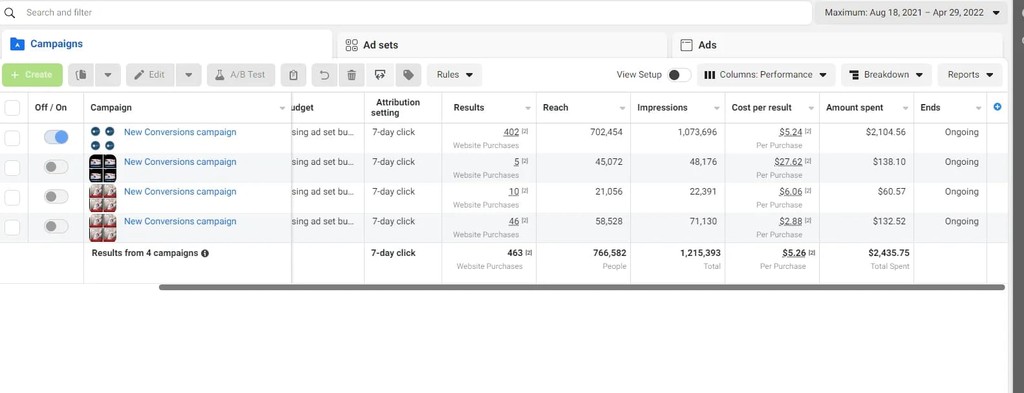This screenshot has width=1024, height=393.
Task: Click thumbnail of the 21,056 reach campaign
Action: (x=103, y=198)
